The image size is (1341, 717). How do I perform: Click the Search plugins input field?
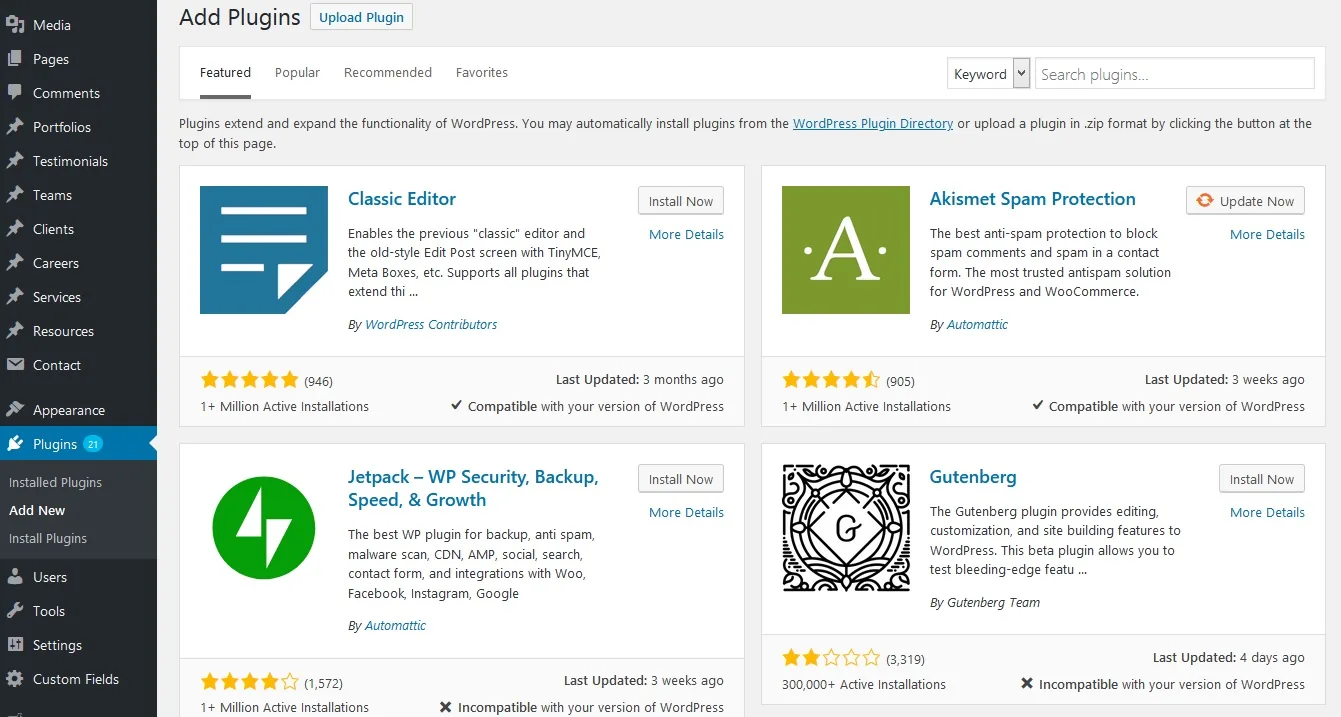(1174, 74)
